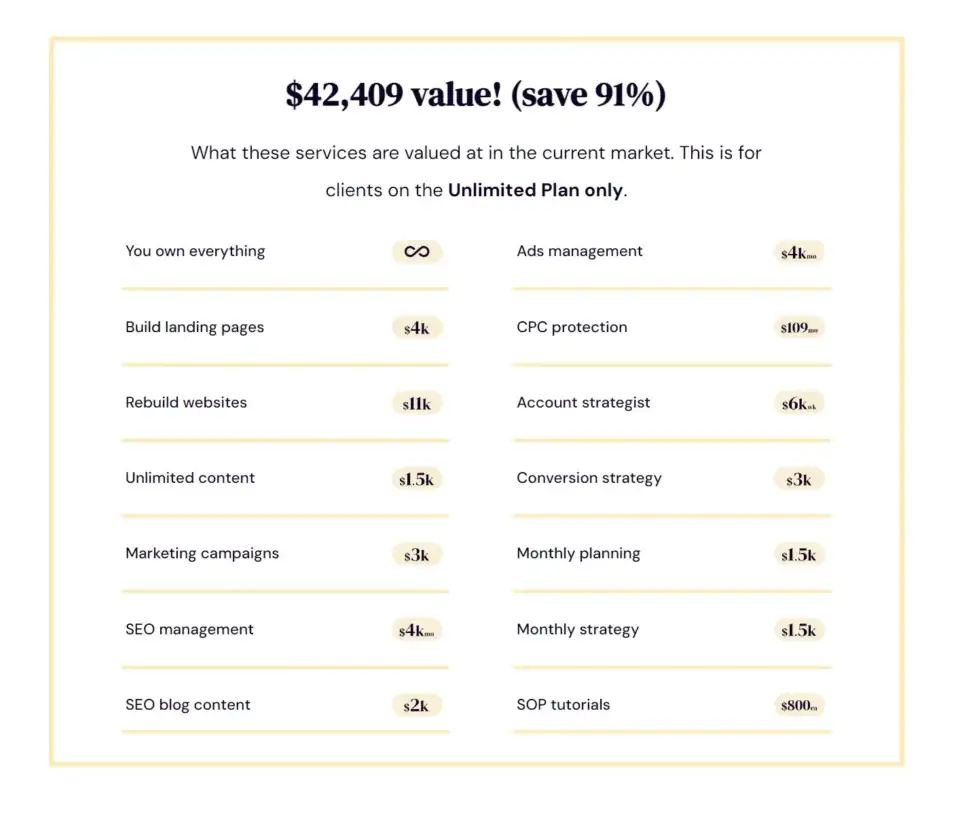The width and height of the screenshot is (960, 815).
Task: Click the $2k badge for SEO blog content
Action: pyautogui.click(x=417, y=705)
